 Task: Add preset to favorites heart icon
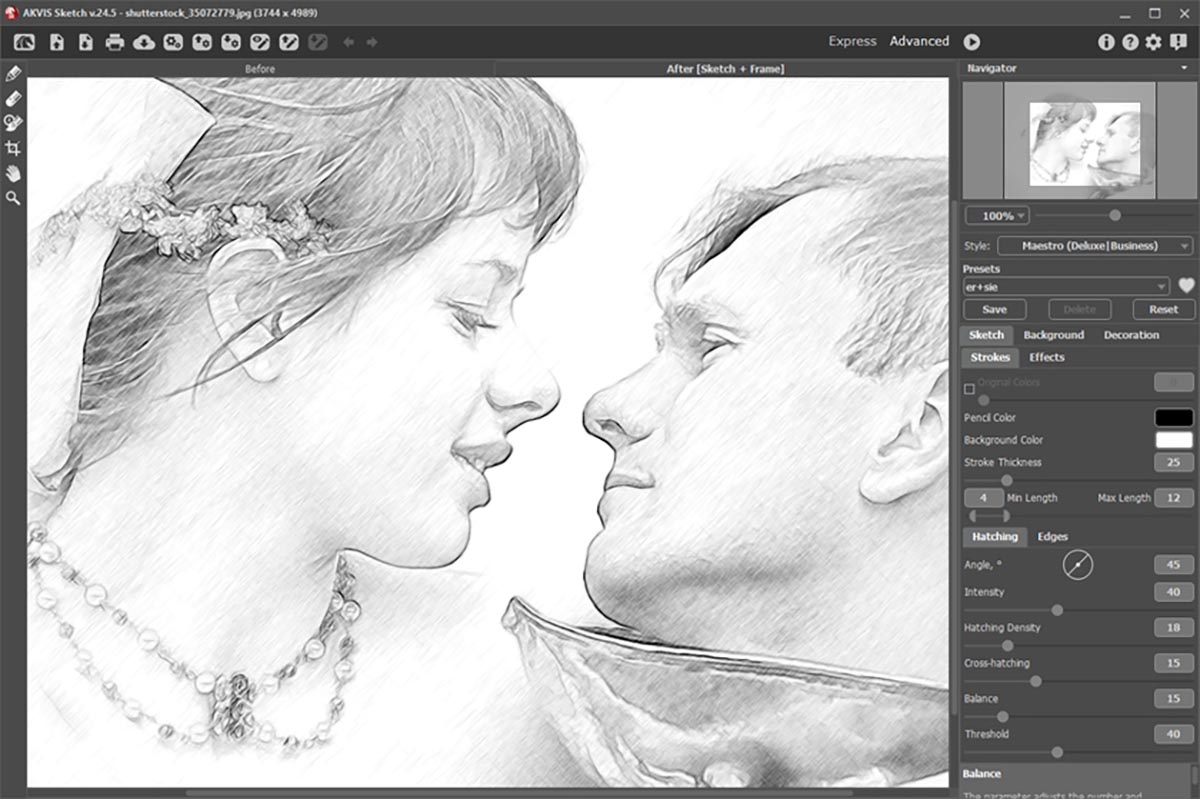click(1186, 286)
